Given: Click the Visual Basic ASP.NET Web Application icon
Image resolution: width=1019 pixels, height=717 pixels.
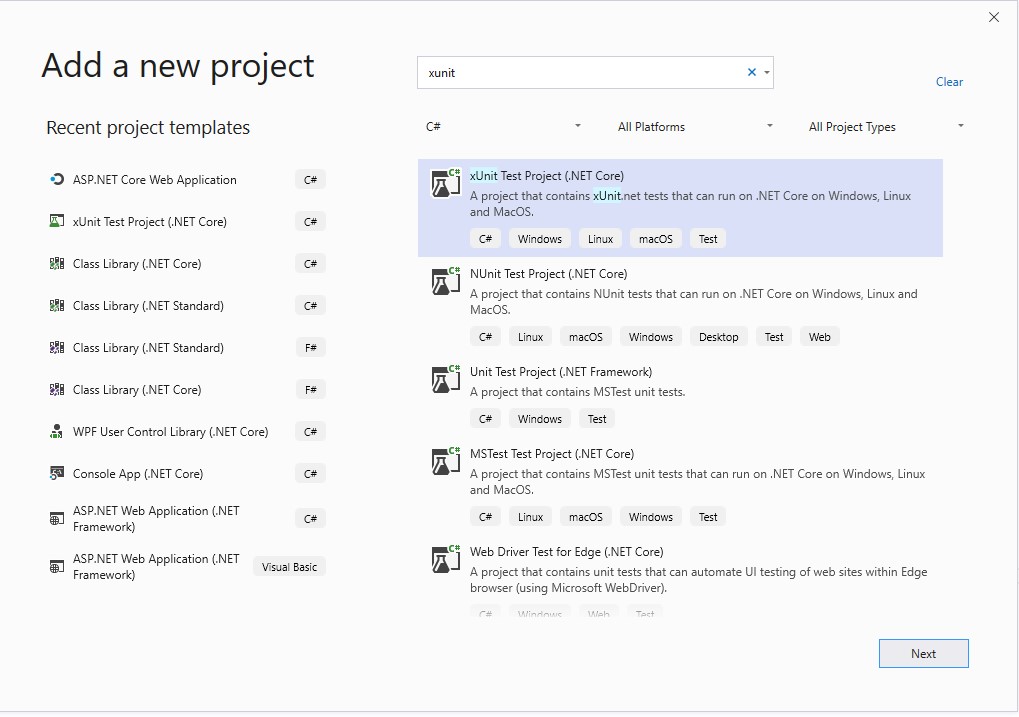Looking at the screenshot, I should (57, 567).
